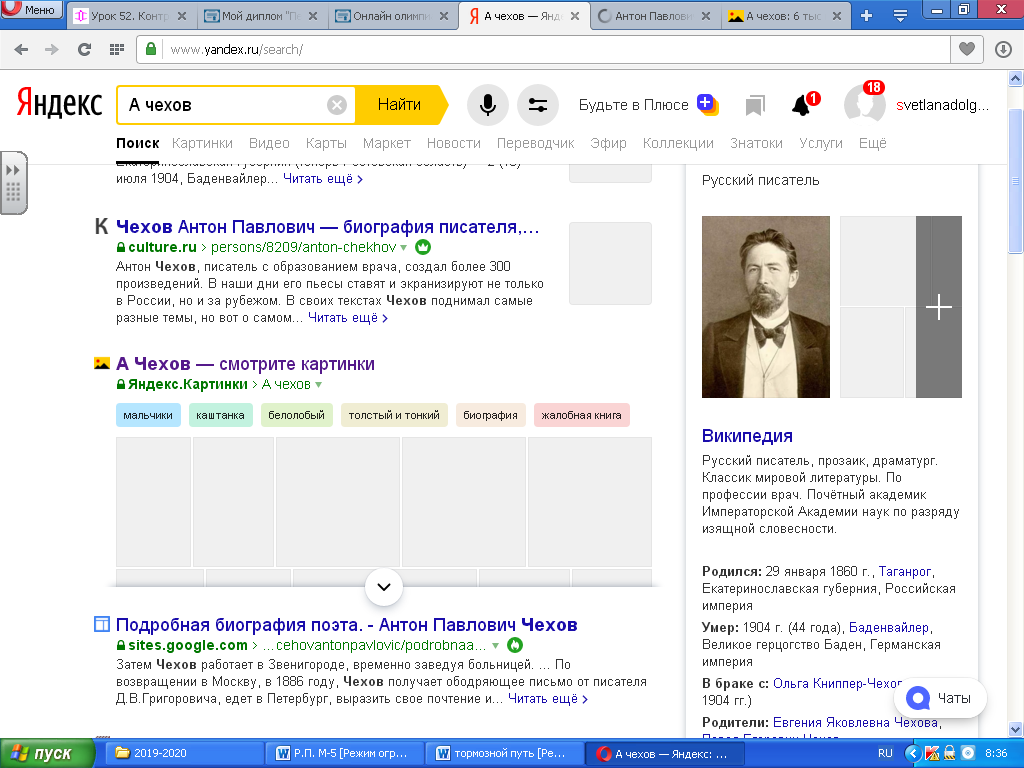The image size is (1024, 768).
Task: Open the downloads icon in toolbar
Action: coord(1003,50)
